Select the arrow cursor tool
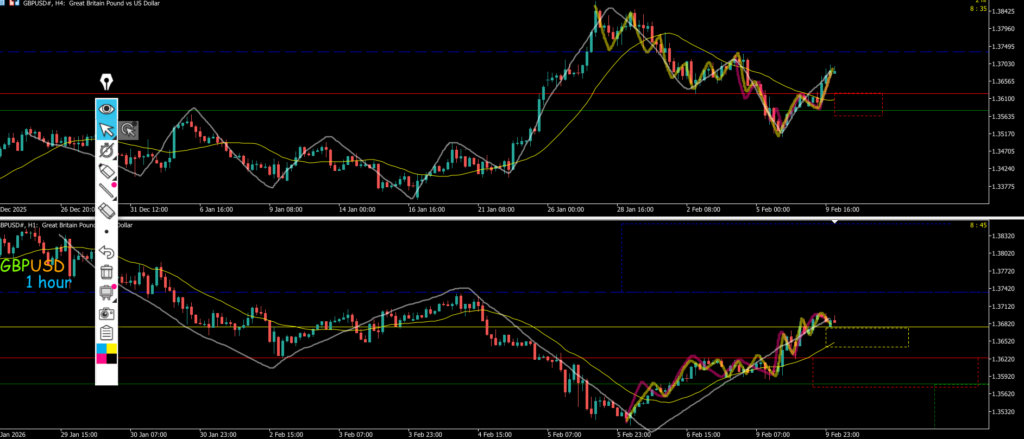1024x439 pixels. (106, 129)
